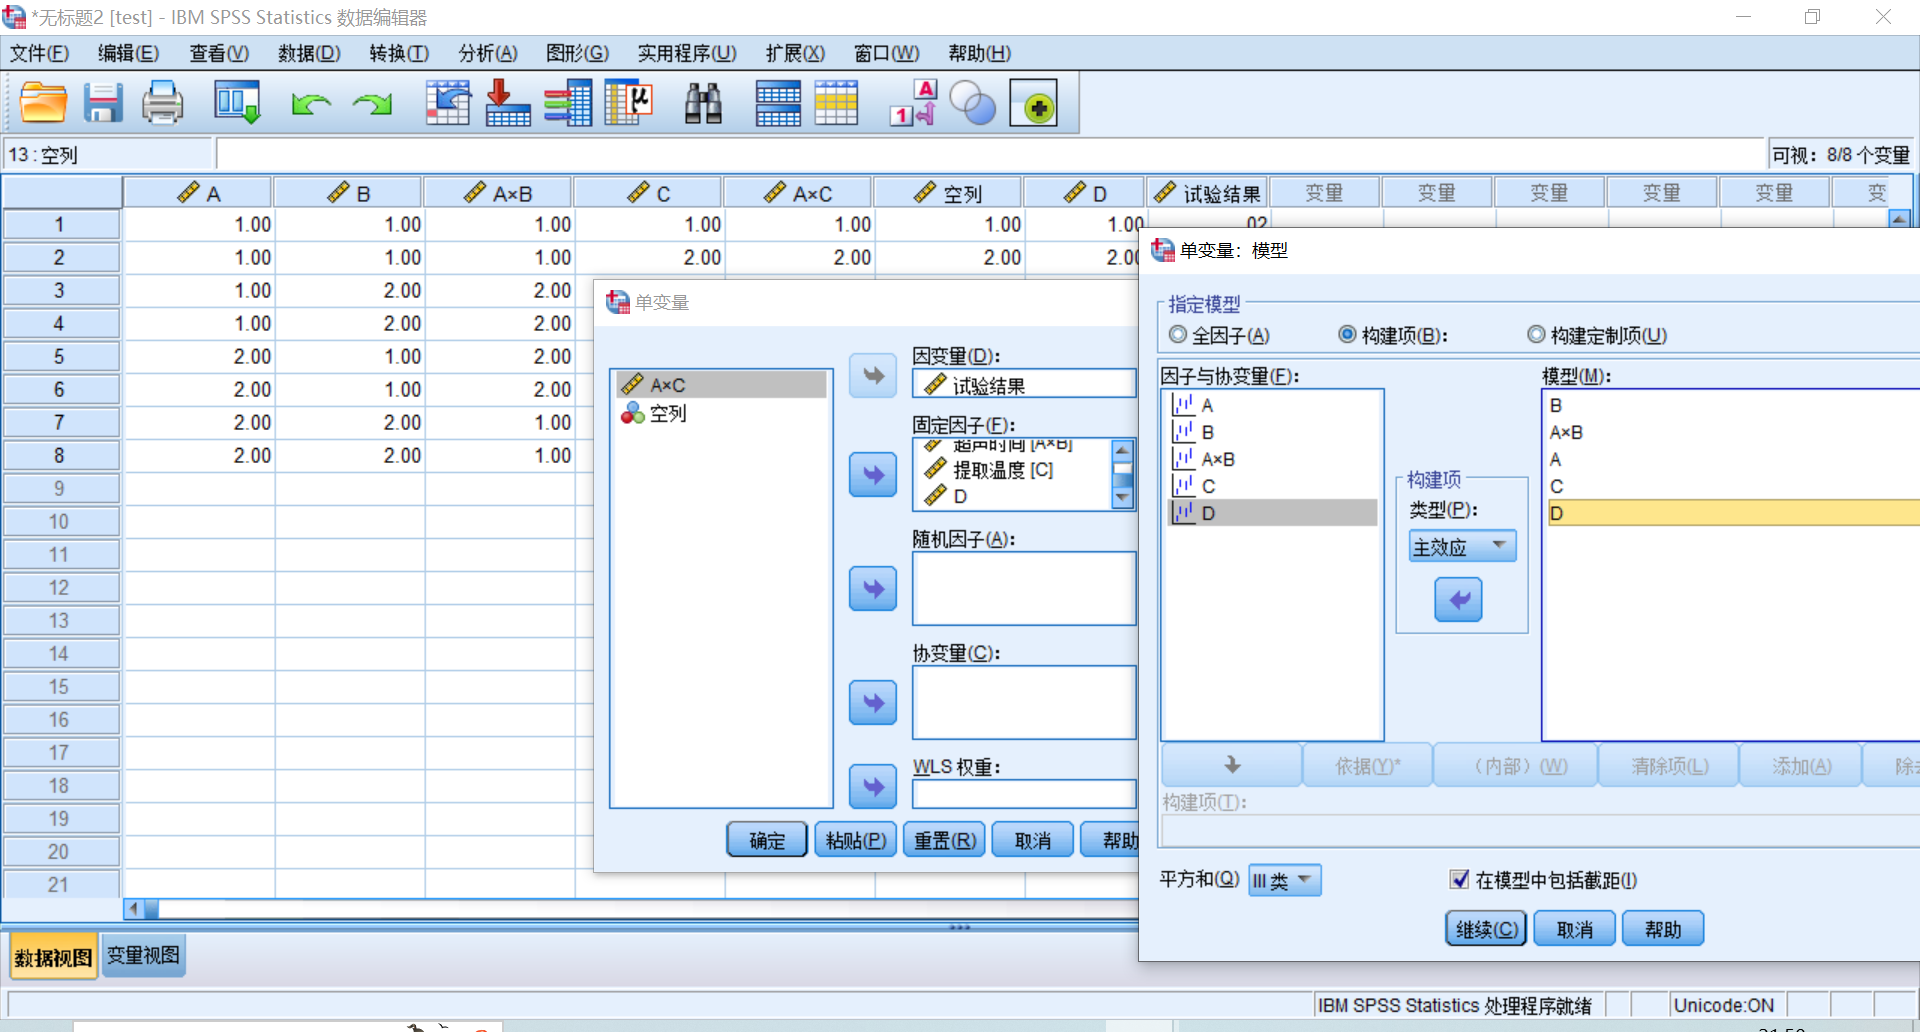Select the 构建定制项 radio option
Image resolution: width=1920 pixels, height=1032 pixels.
[1536, 335]
